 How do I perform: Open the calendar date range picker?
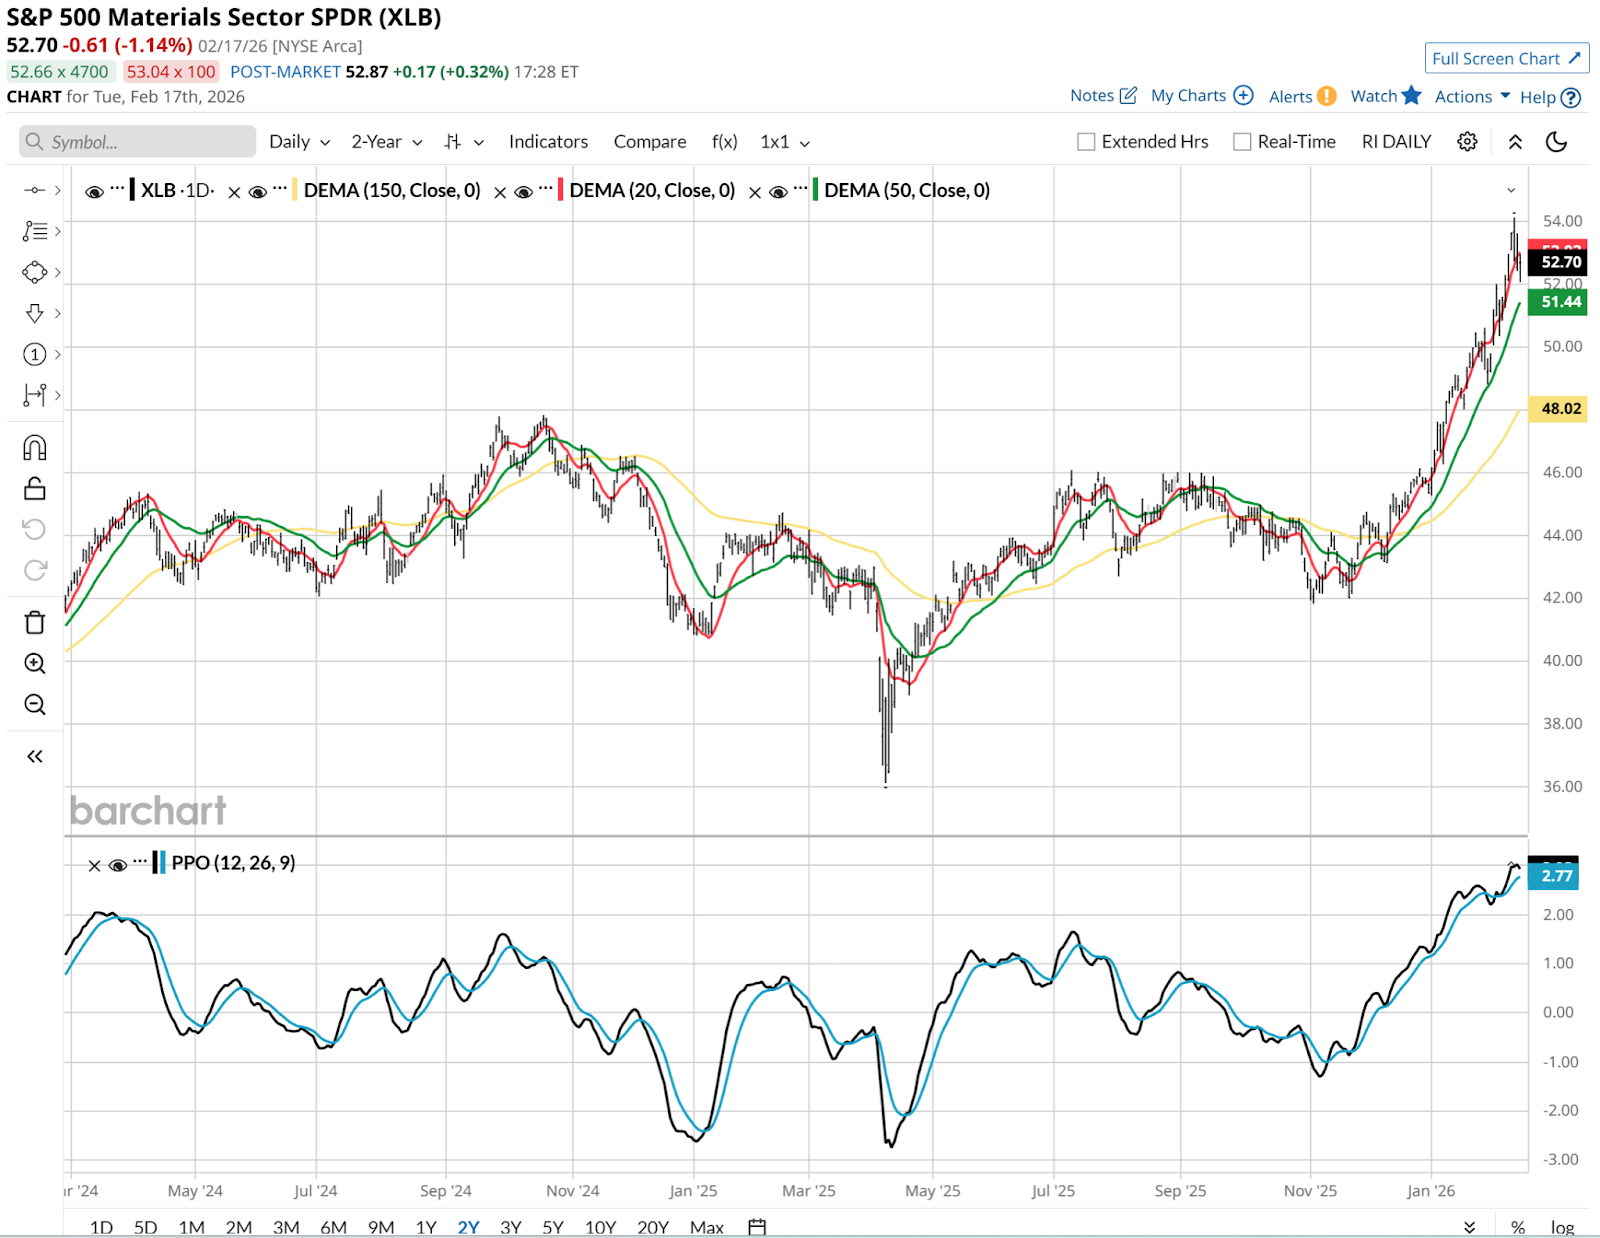tap(757, 1227)
